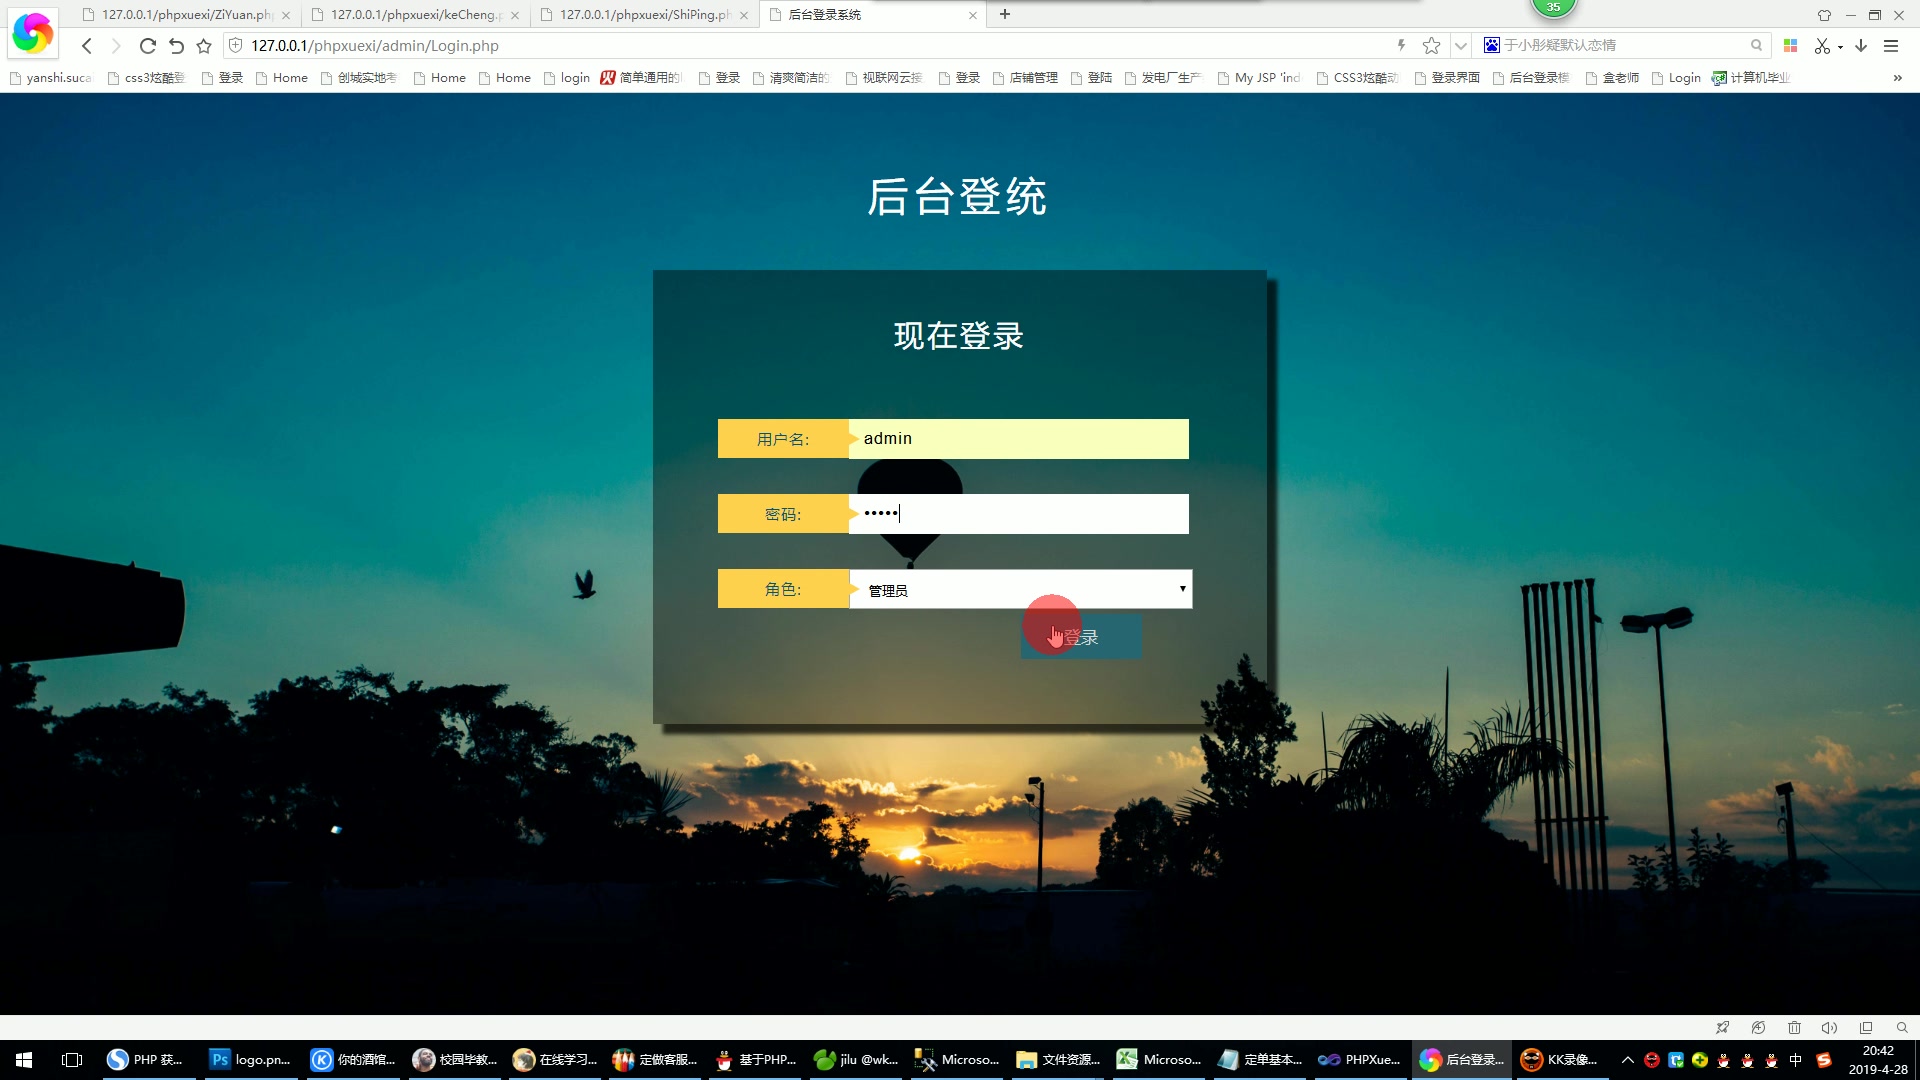The width and height of the screenshot is (1920, 1080).
Task: Open the 登录界面 bookmark
Action: click(x=1447, y=78)
